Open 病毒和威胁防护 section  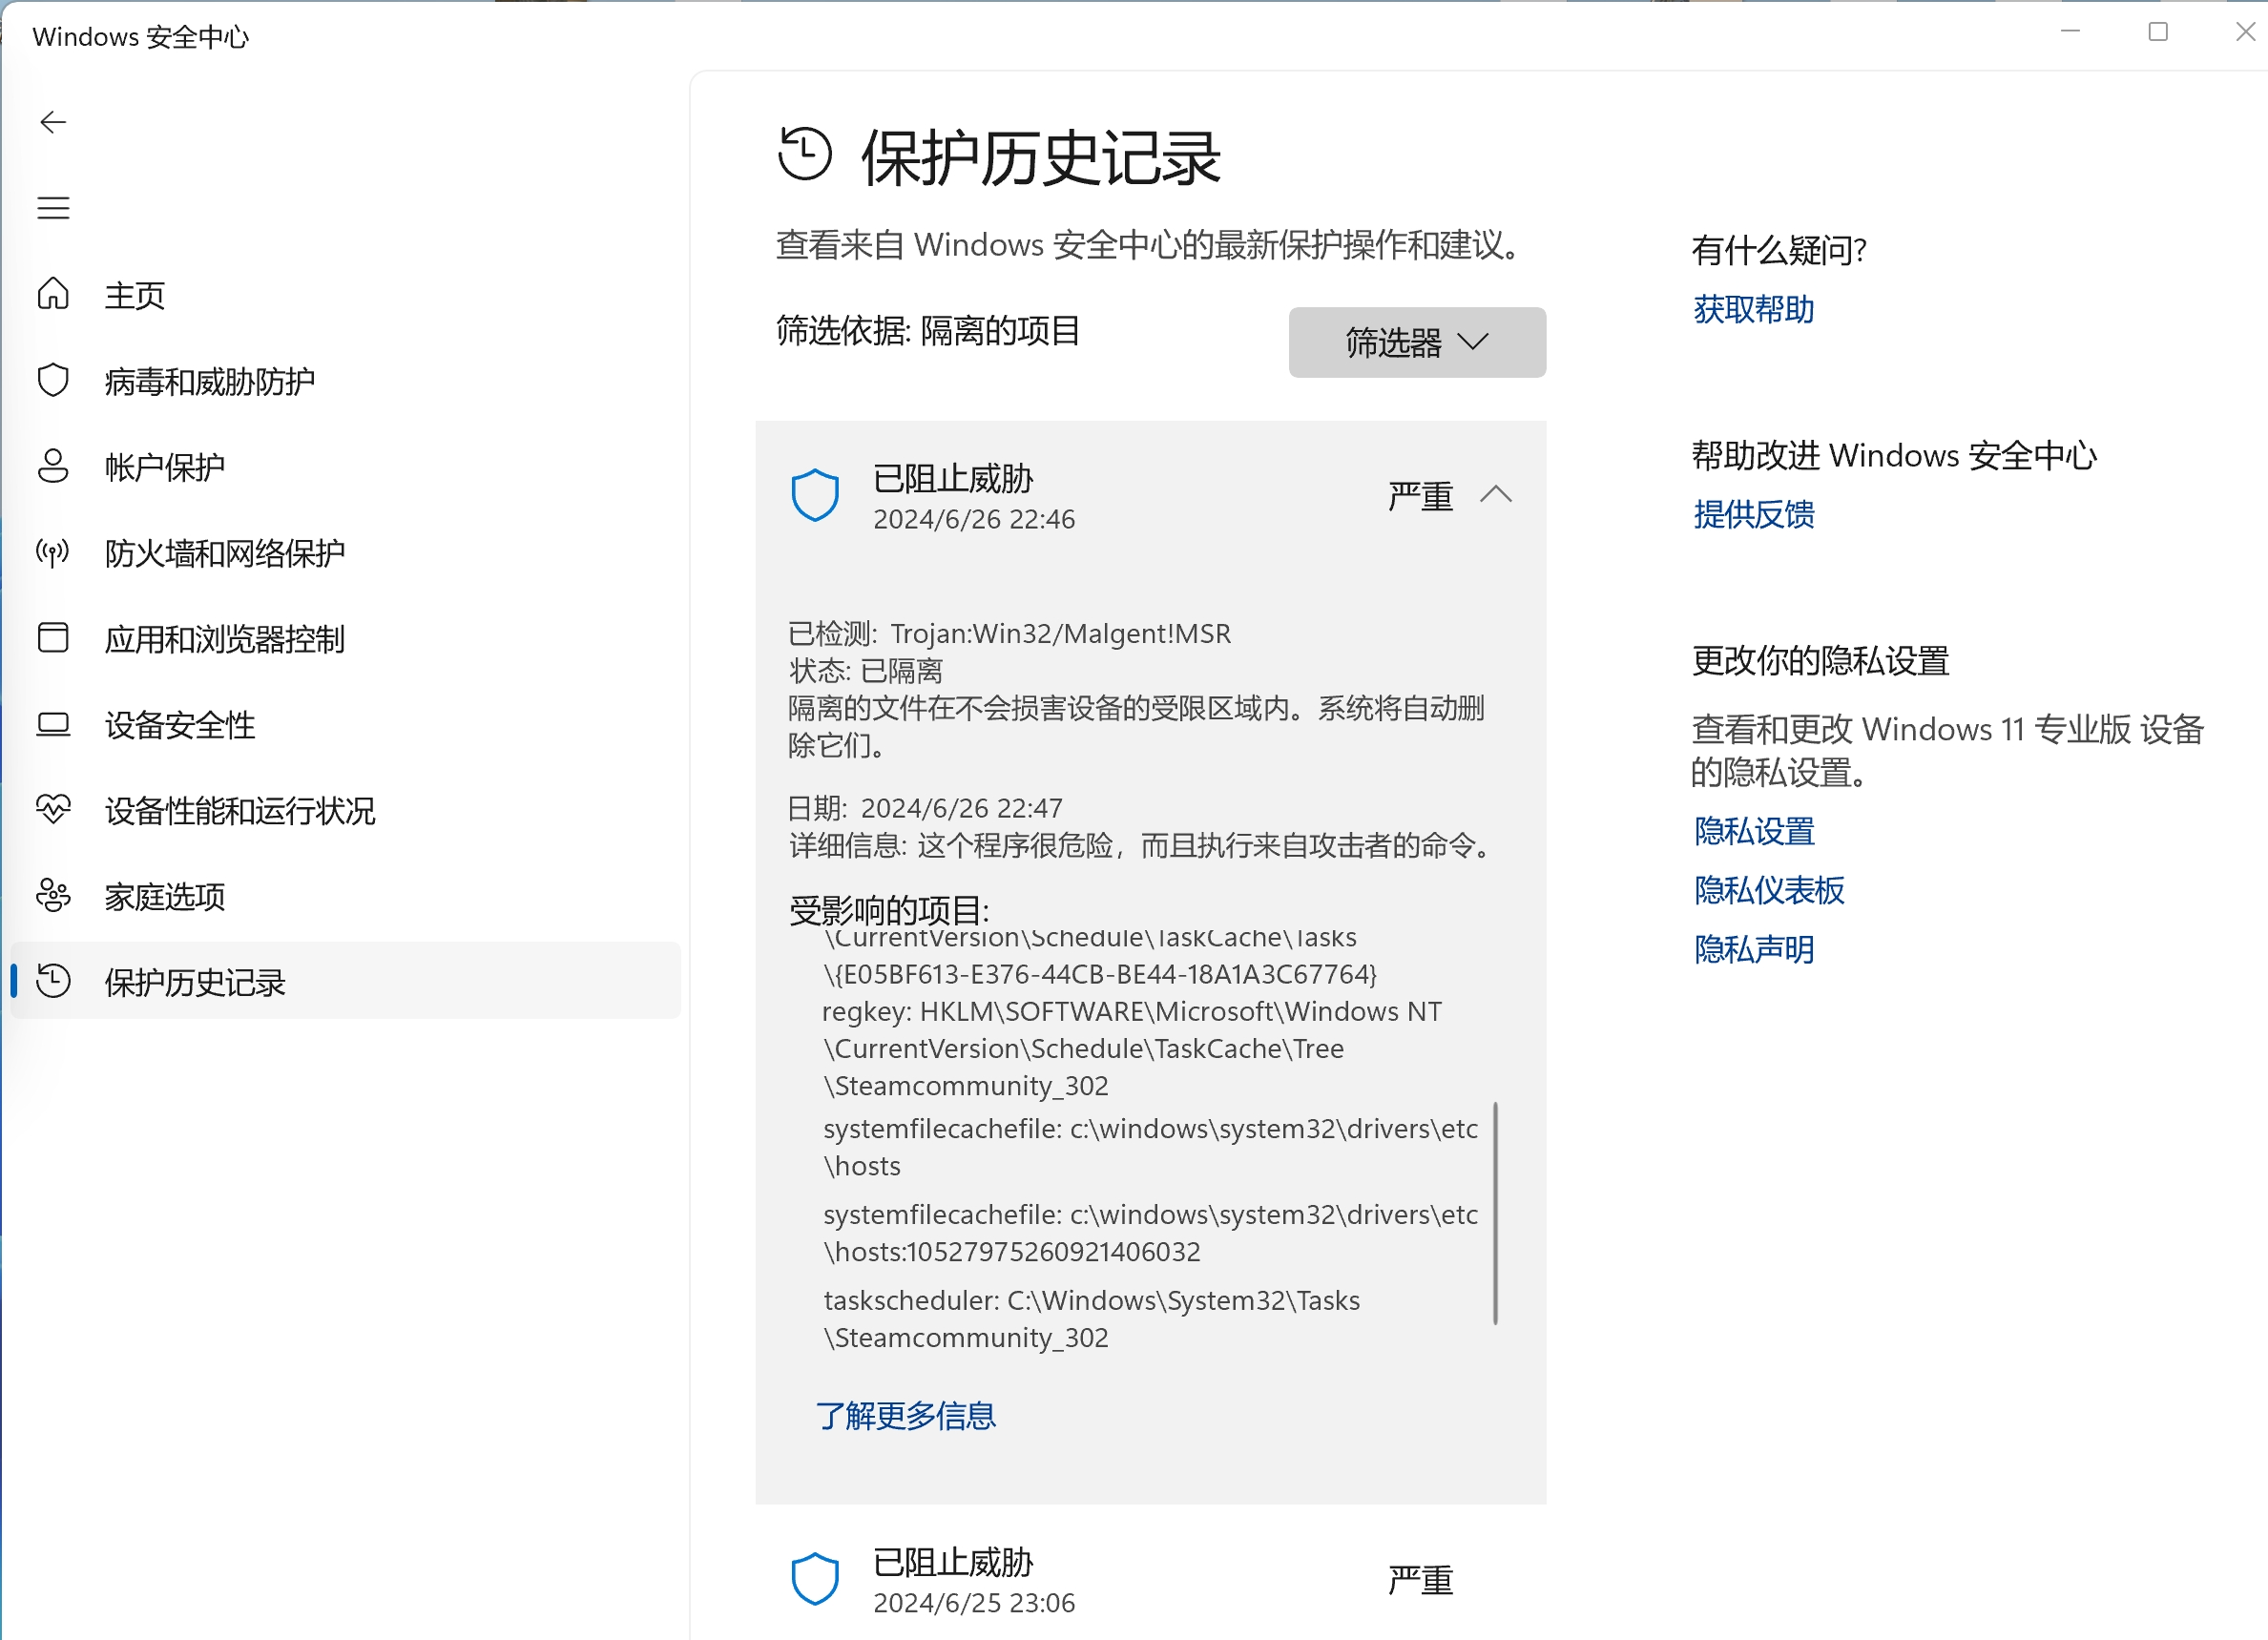click(345, 380)
